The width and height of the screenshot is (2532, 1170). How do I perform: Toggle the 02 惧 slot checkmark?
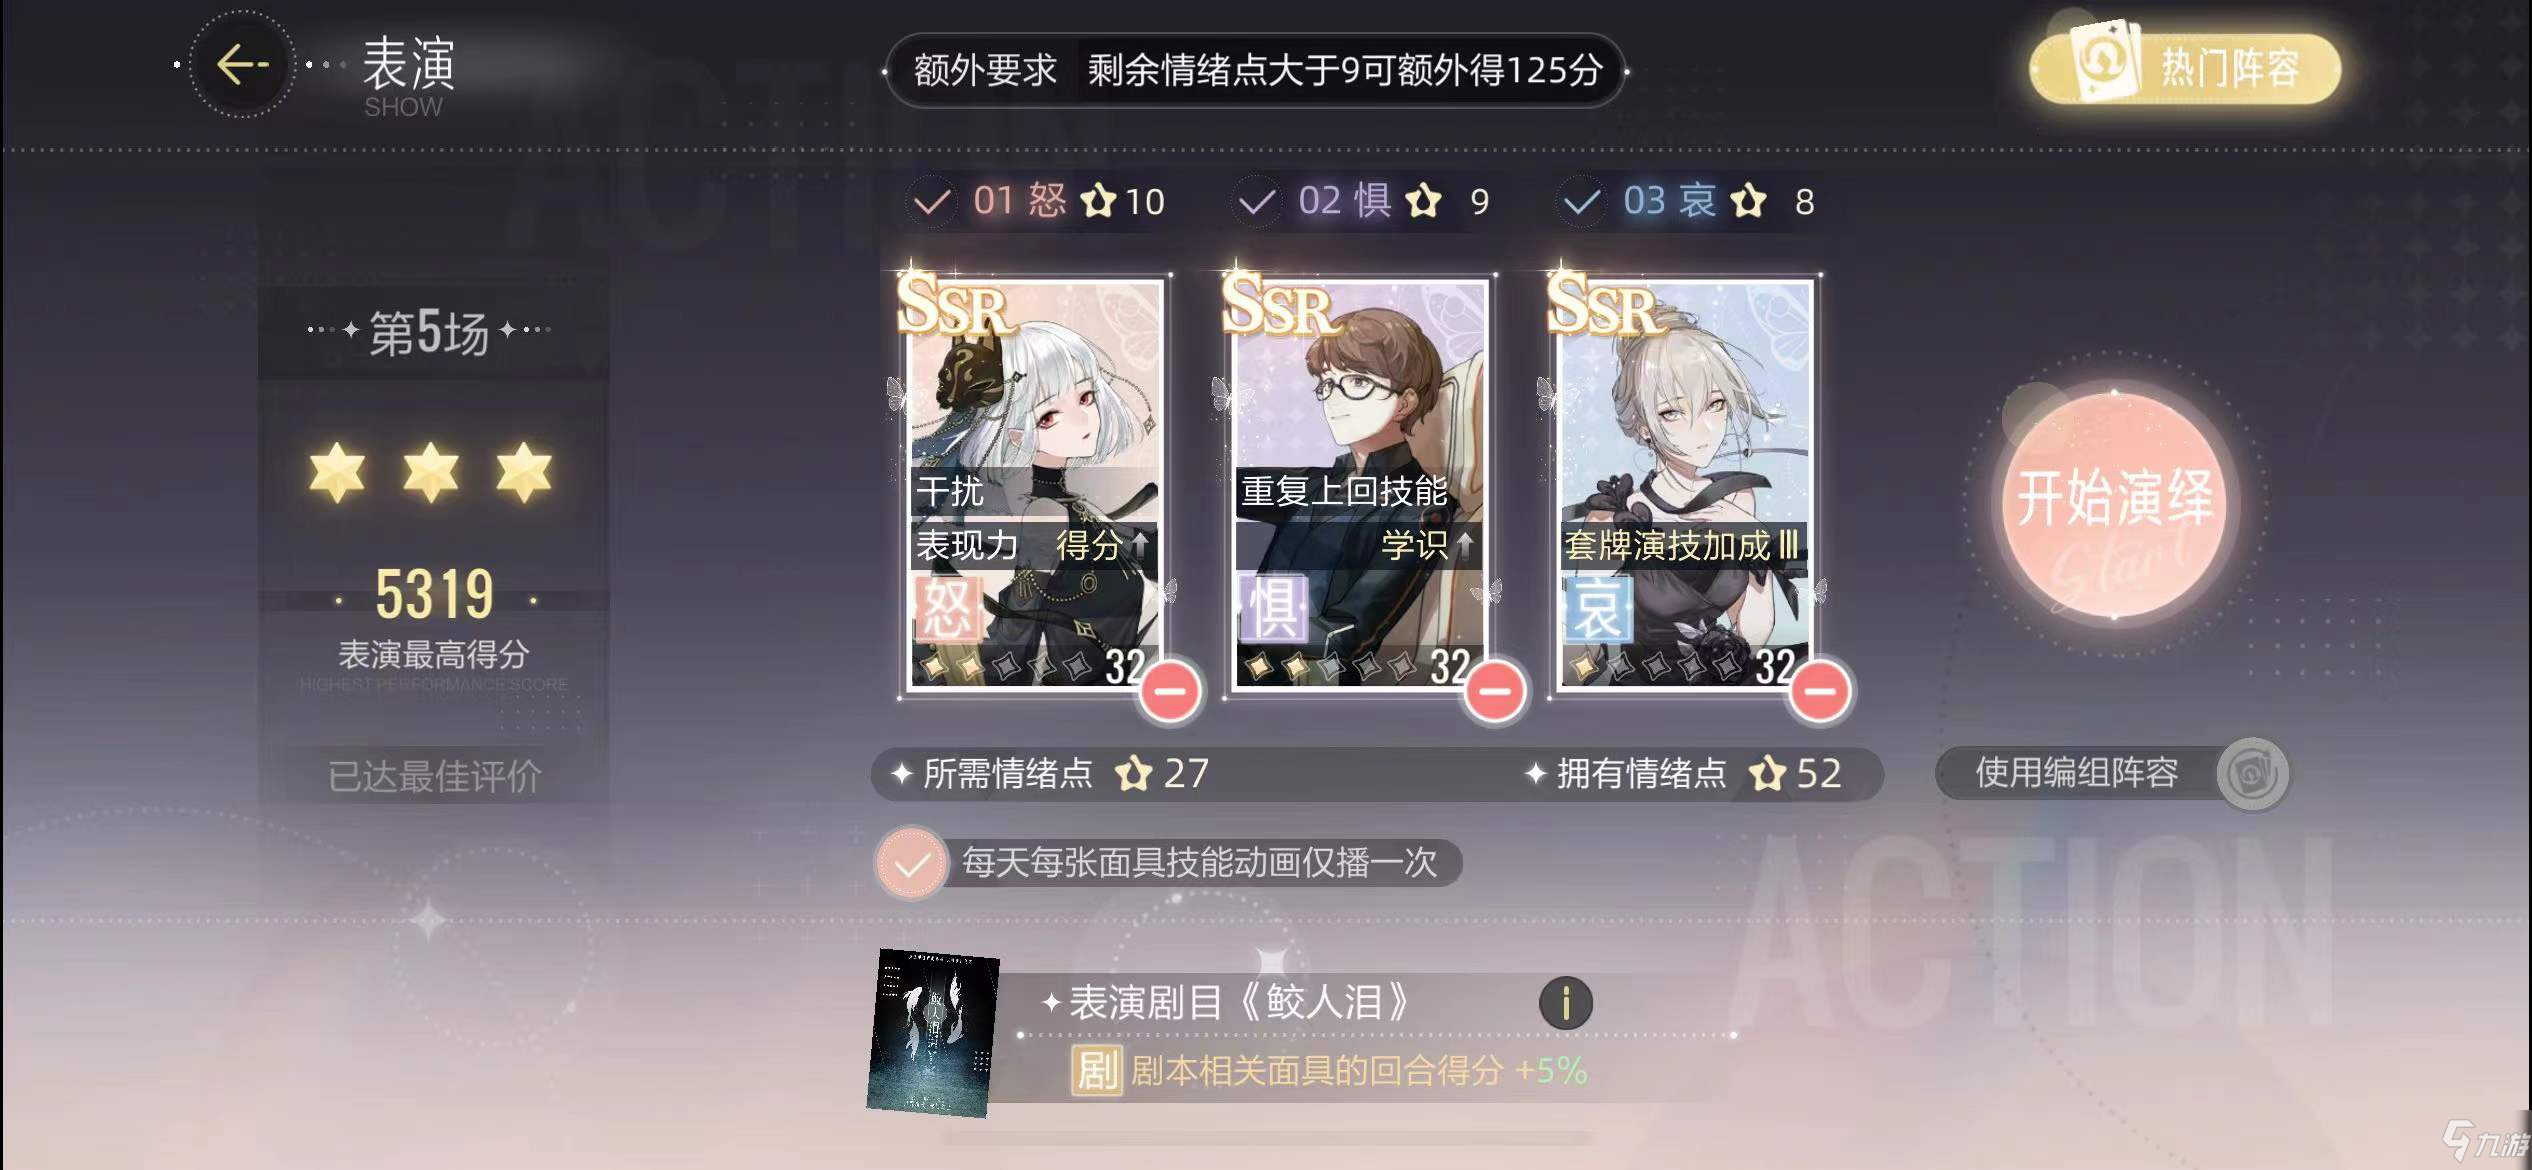[1256, 202]
